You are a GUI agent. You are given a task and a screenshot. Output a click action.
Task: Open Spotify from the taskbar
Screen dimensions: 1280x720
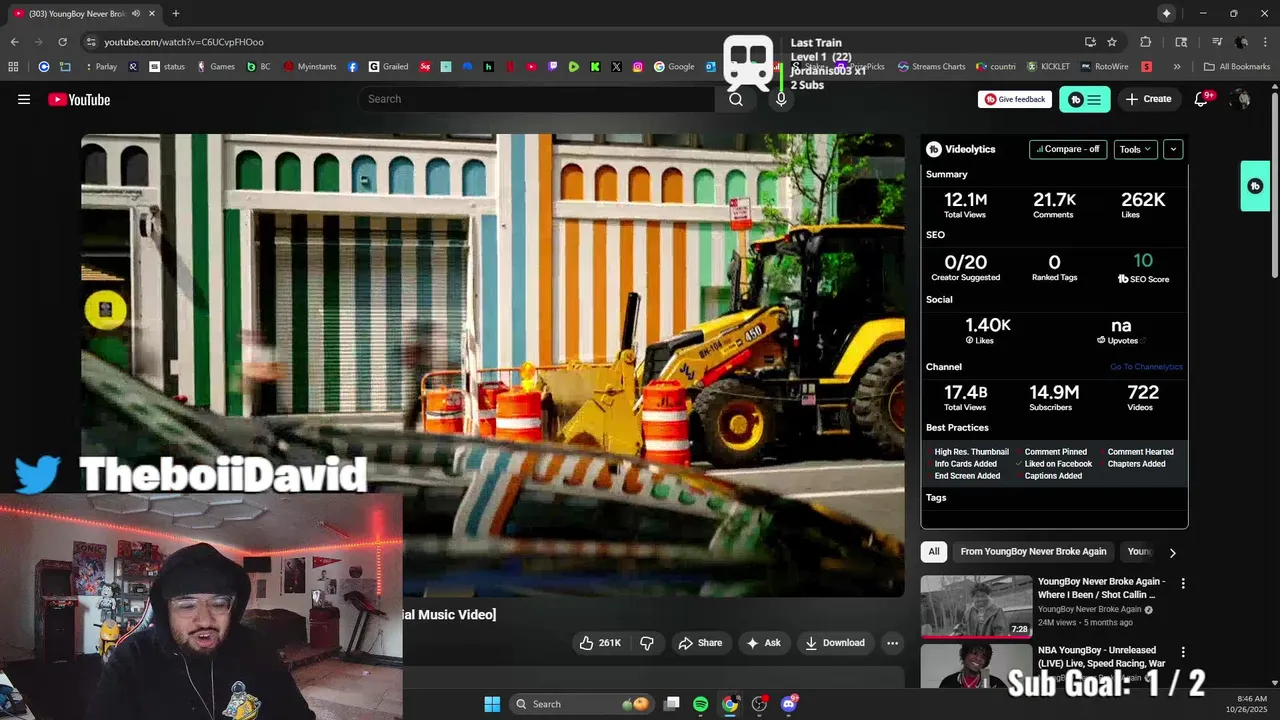(x=700, y=704)
